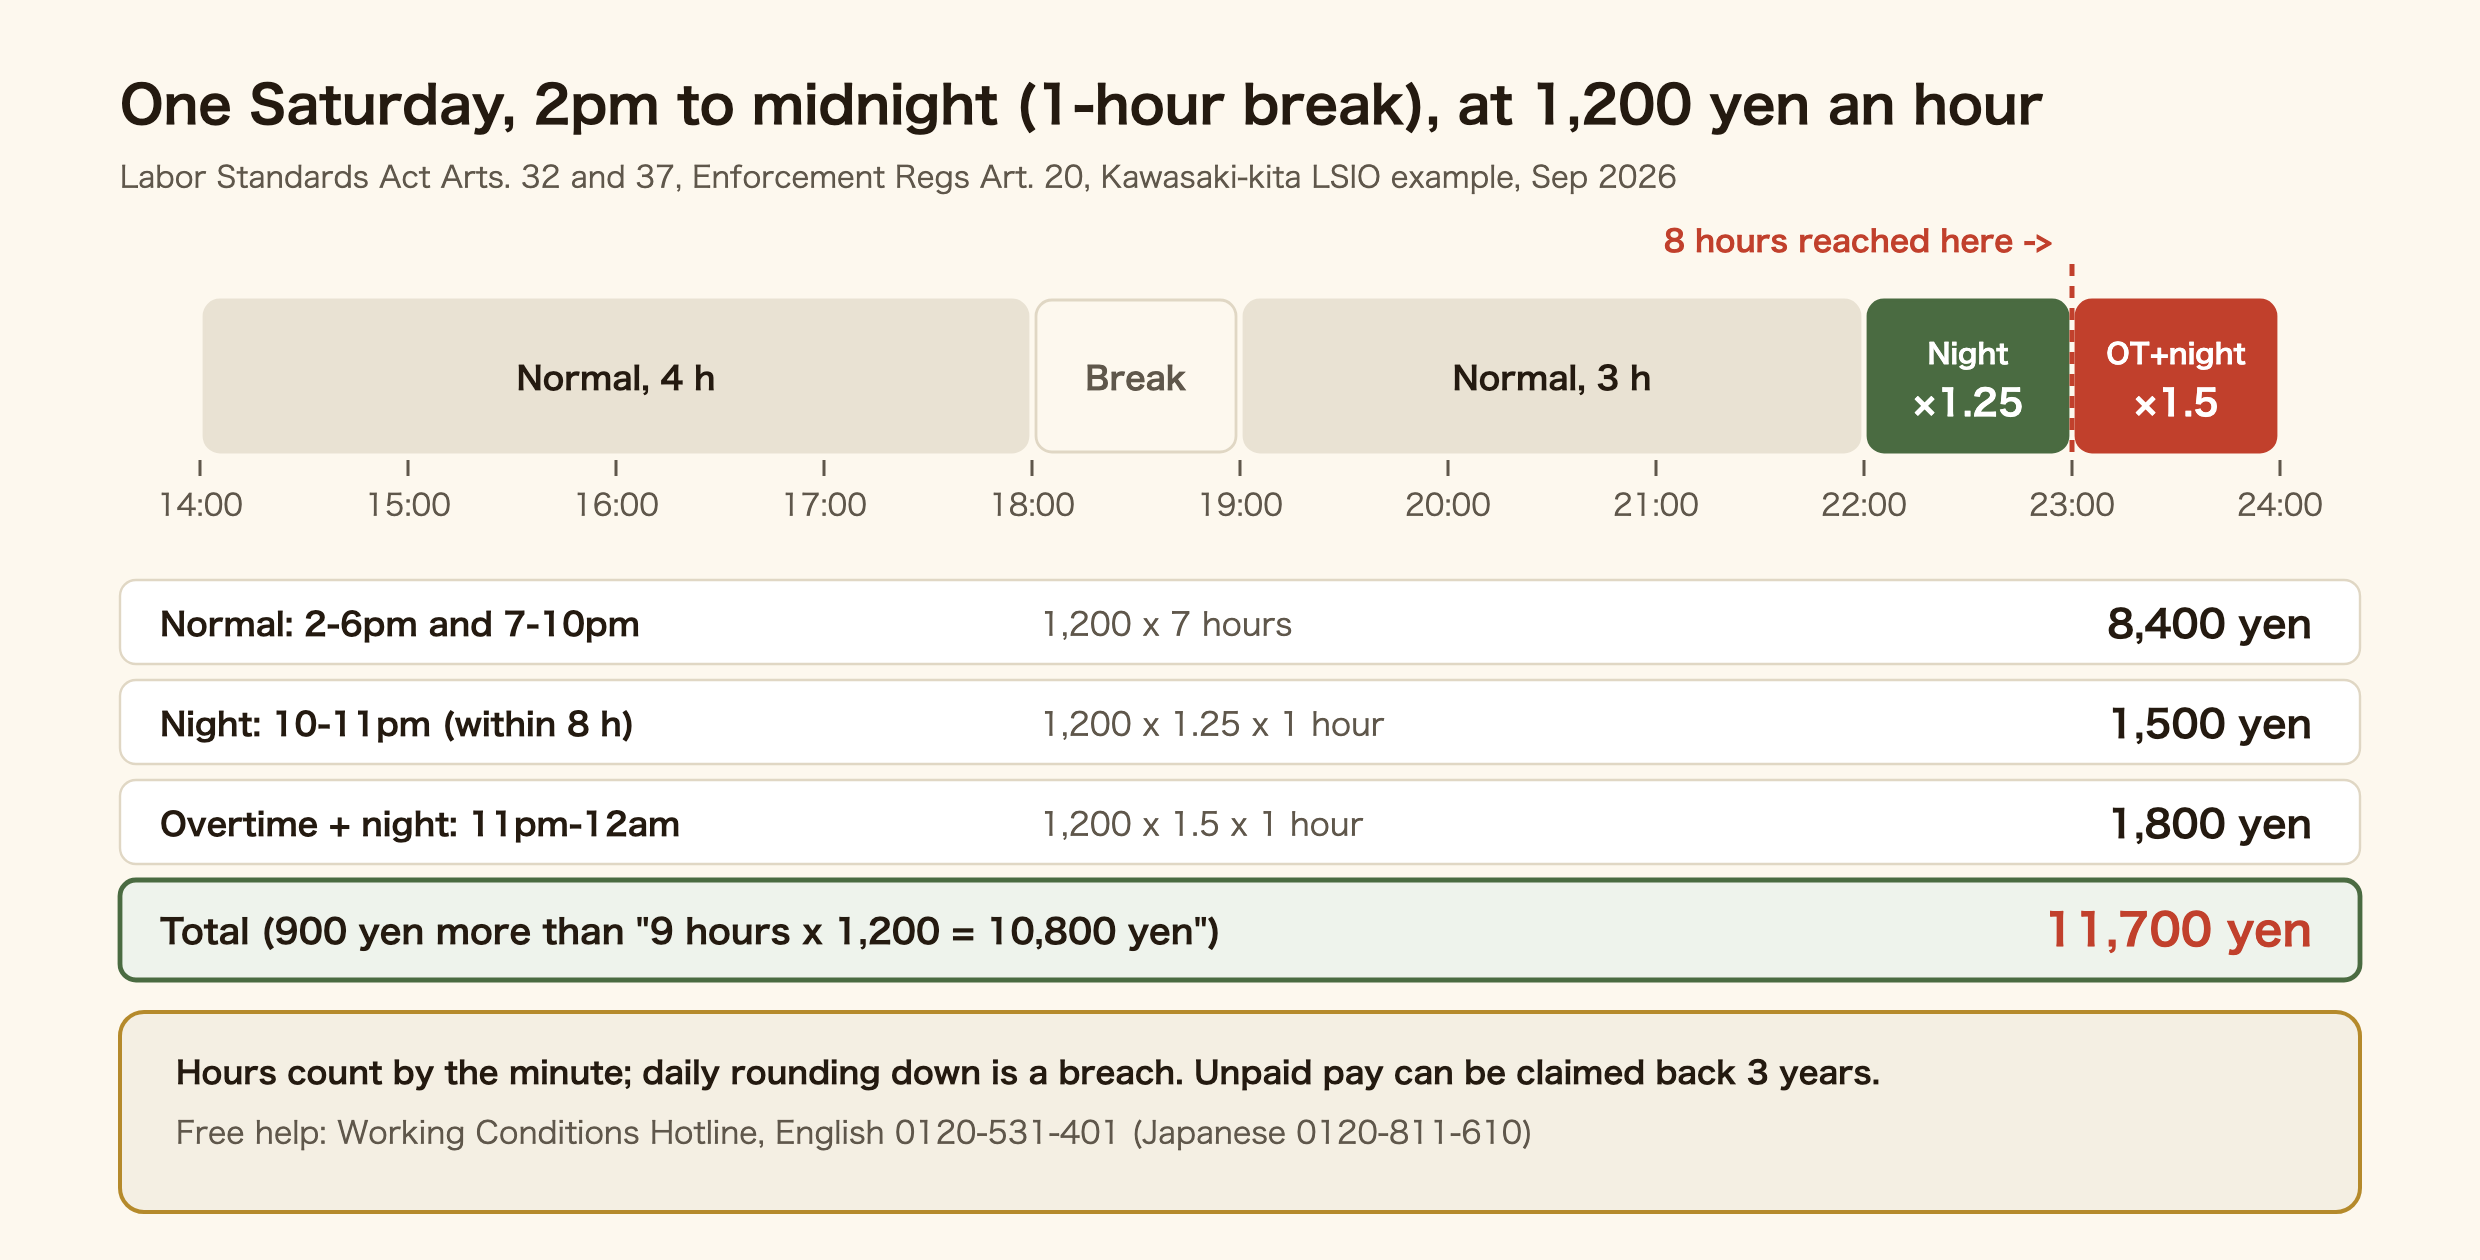2480x1260 pixels.
Task: Click the Break block on the timeline
Action: coord(1136,376)
